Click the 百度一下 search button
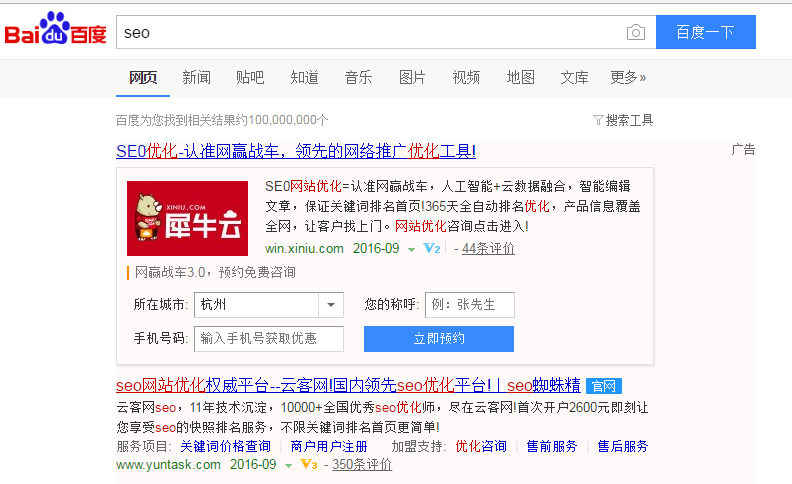The image size is (792, 484). (x=706, y=32)
